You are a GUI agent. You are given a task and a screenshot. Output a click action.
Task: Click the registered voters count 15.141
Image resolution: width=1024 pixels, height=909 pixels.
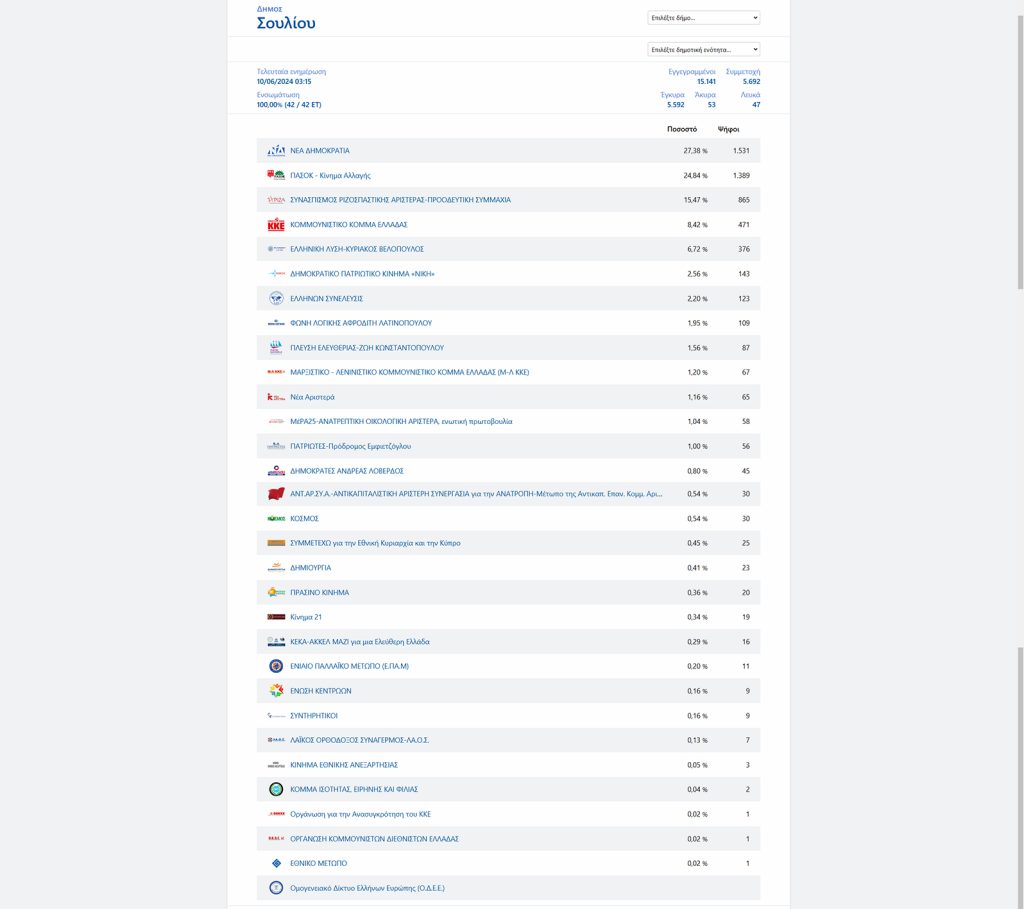pos(706,82)
